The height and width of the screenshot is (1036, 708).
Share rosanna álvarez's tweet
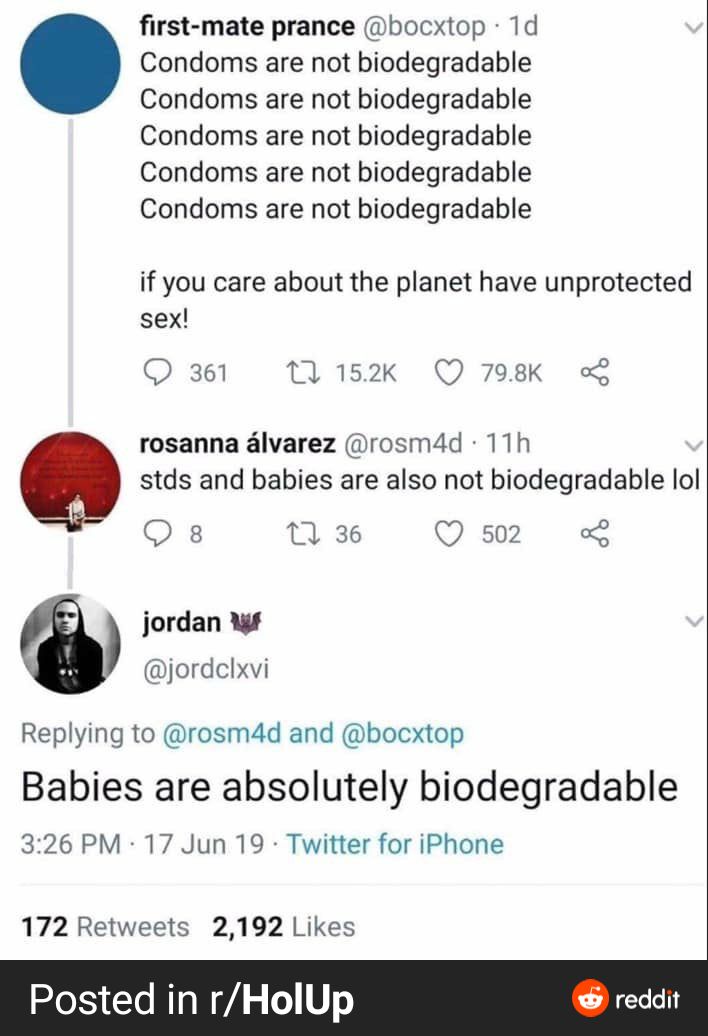[x=594, y=534]
